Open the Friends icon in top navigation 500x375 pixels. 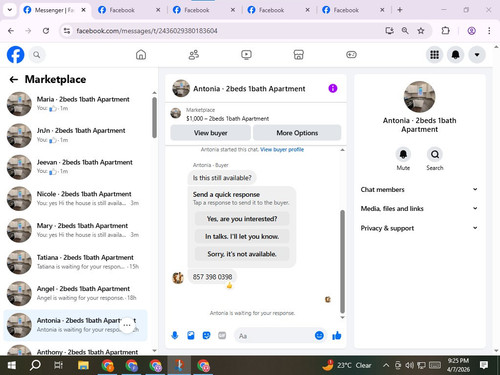[194, 55]
